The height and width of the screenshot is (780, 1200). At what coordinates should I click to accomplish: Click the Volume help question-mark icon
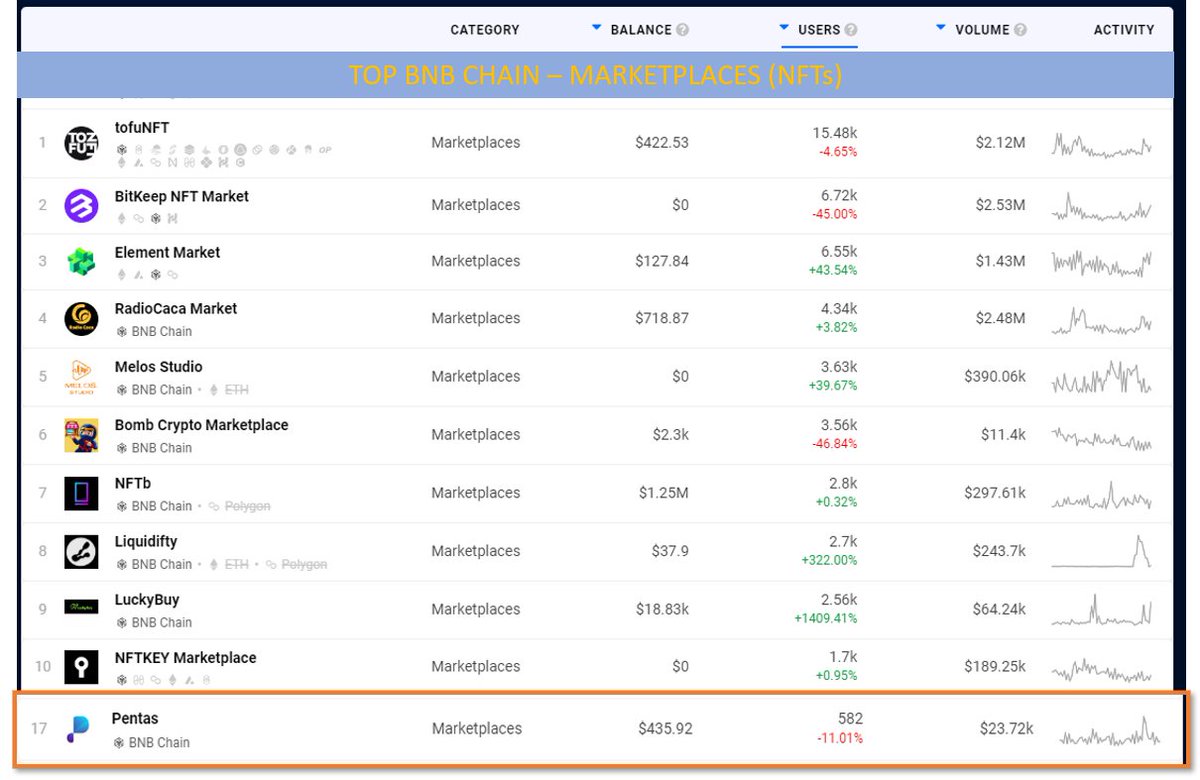(x=1020, y=30)
